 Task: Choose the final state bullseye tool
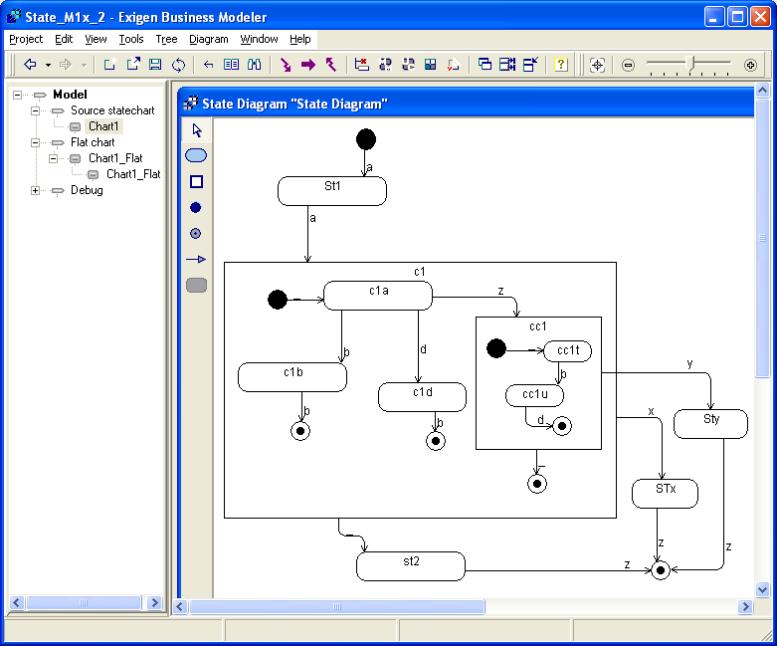[196, 233]
